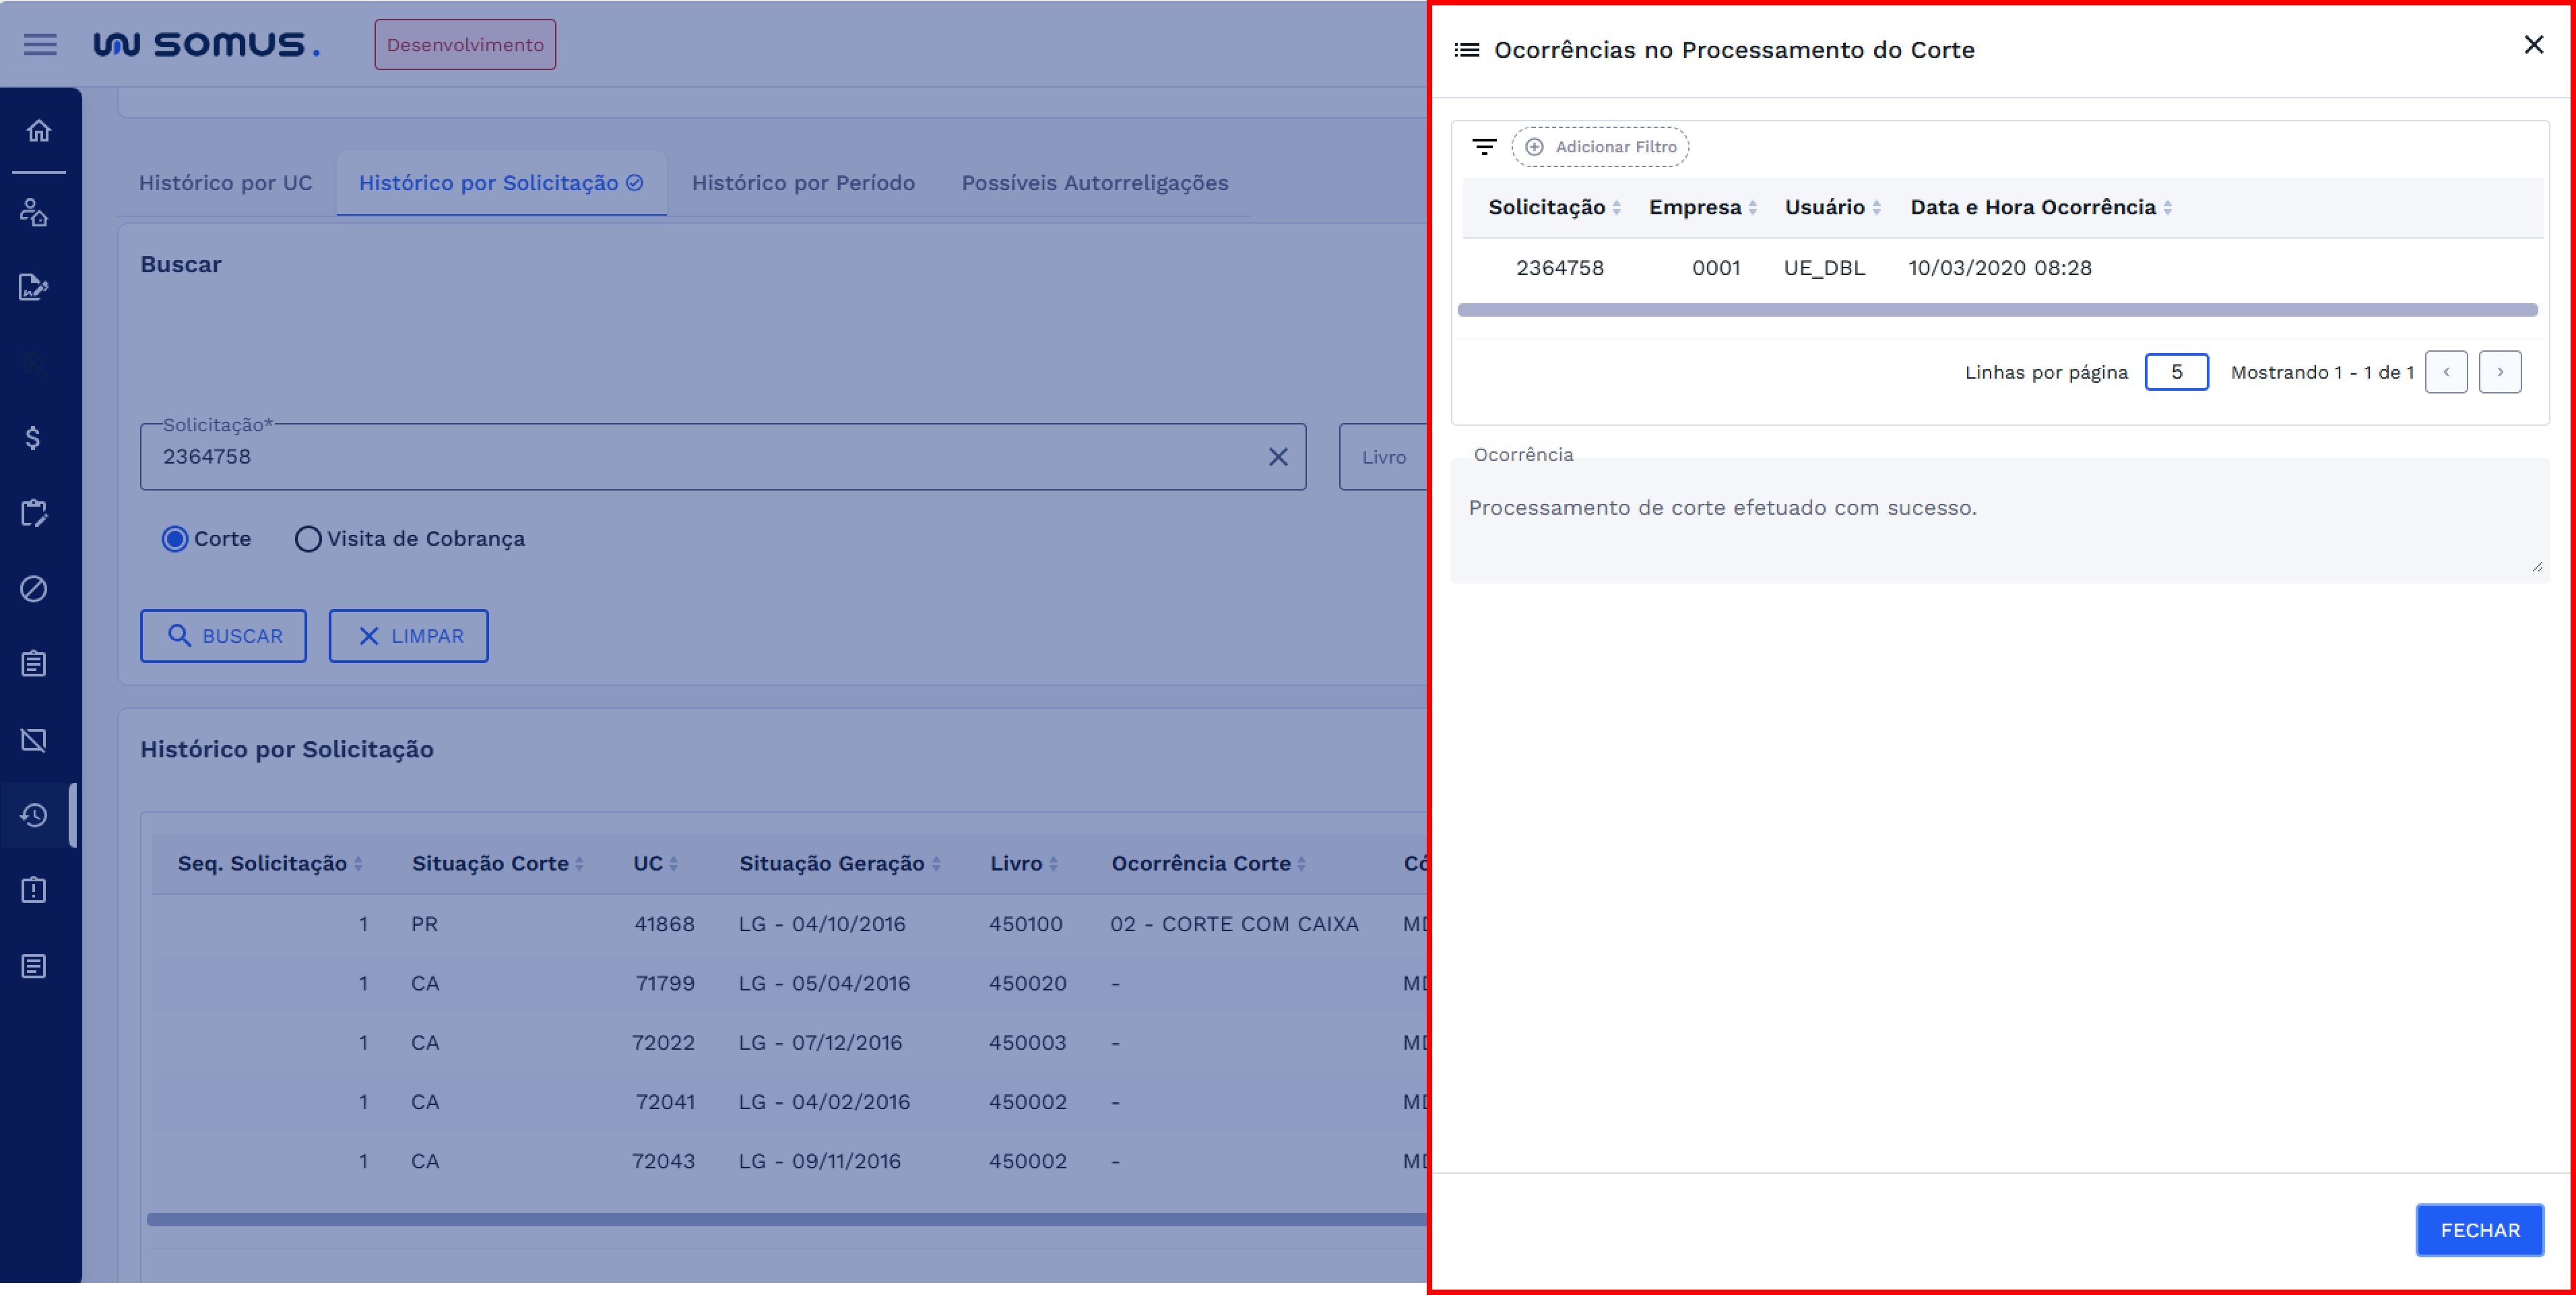Open the hamburger menu icon
This screenshot has height=1295, width=2576.
tap(40, 45)
